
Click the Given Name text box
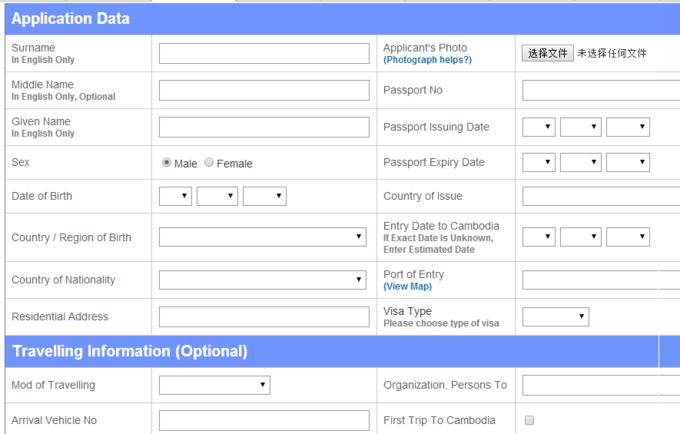pyautogui.click(x=263, y=127)
